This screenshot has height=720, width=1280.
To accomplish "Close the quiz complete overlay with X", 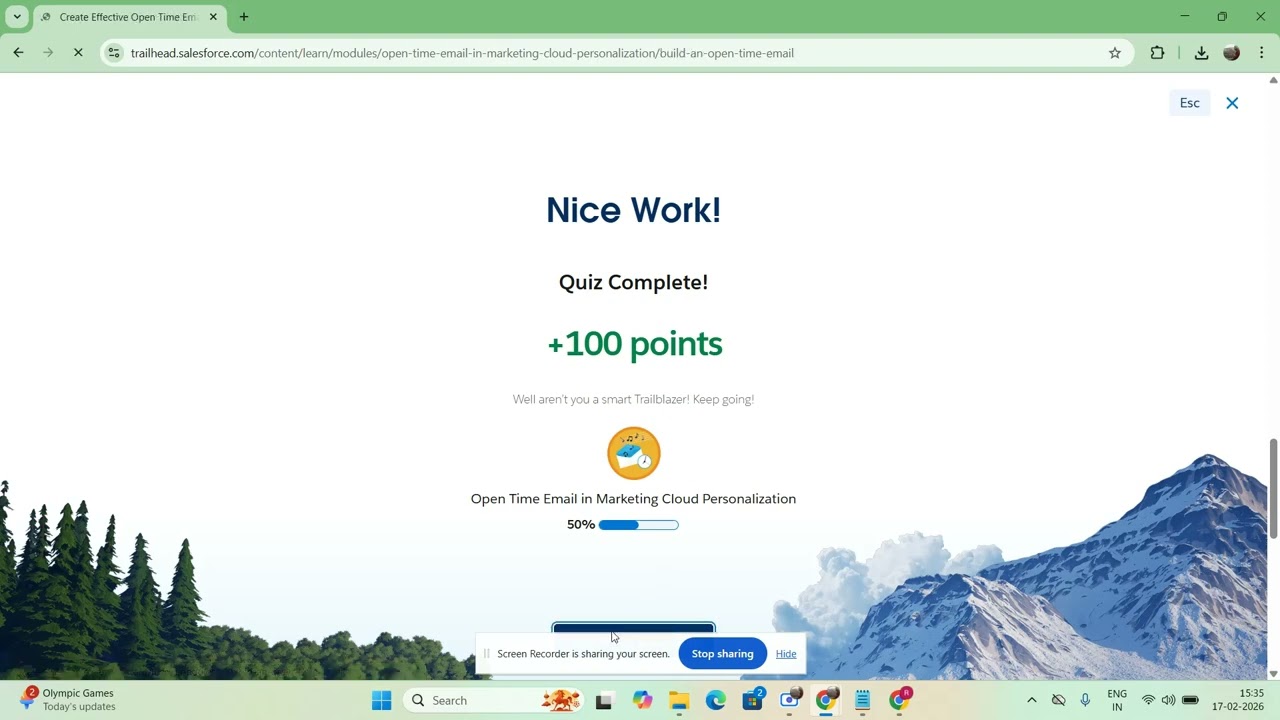I will coord(1232,103).
